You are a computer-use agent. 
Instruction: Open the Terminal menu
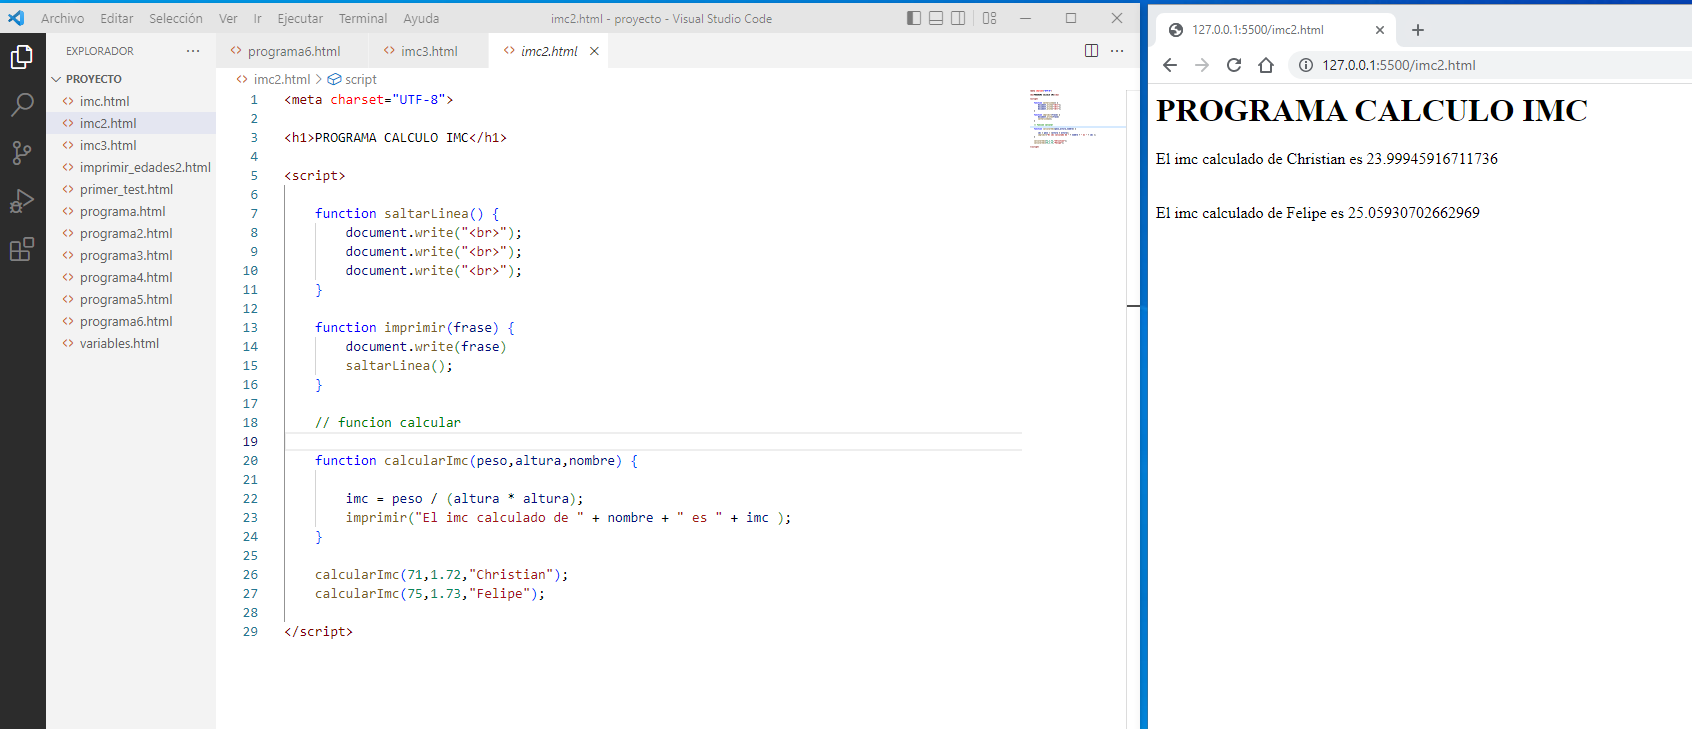(x=363, y=18)
